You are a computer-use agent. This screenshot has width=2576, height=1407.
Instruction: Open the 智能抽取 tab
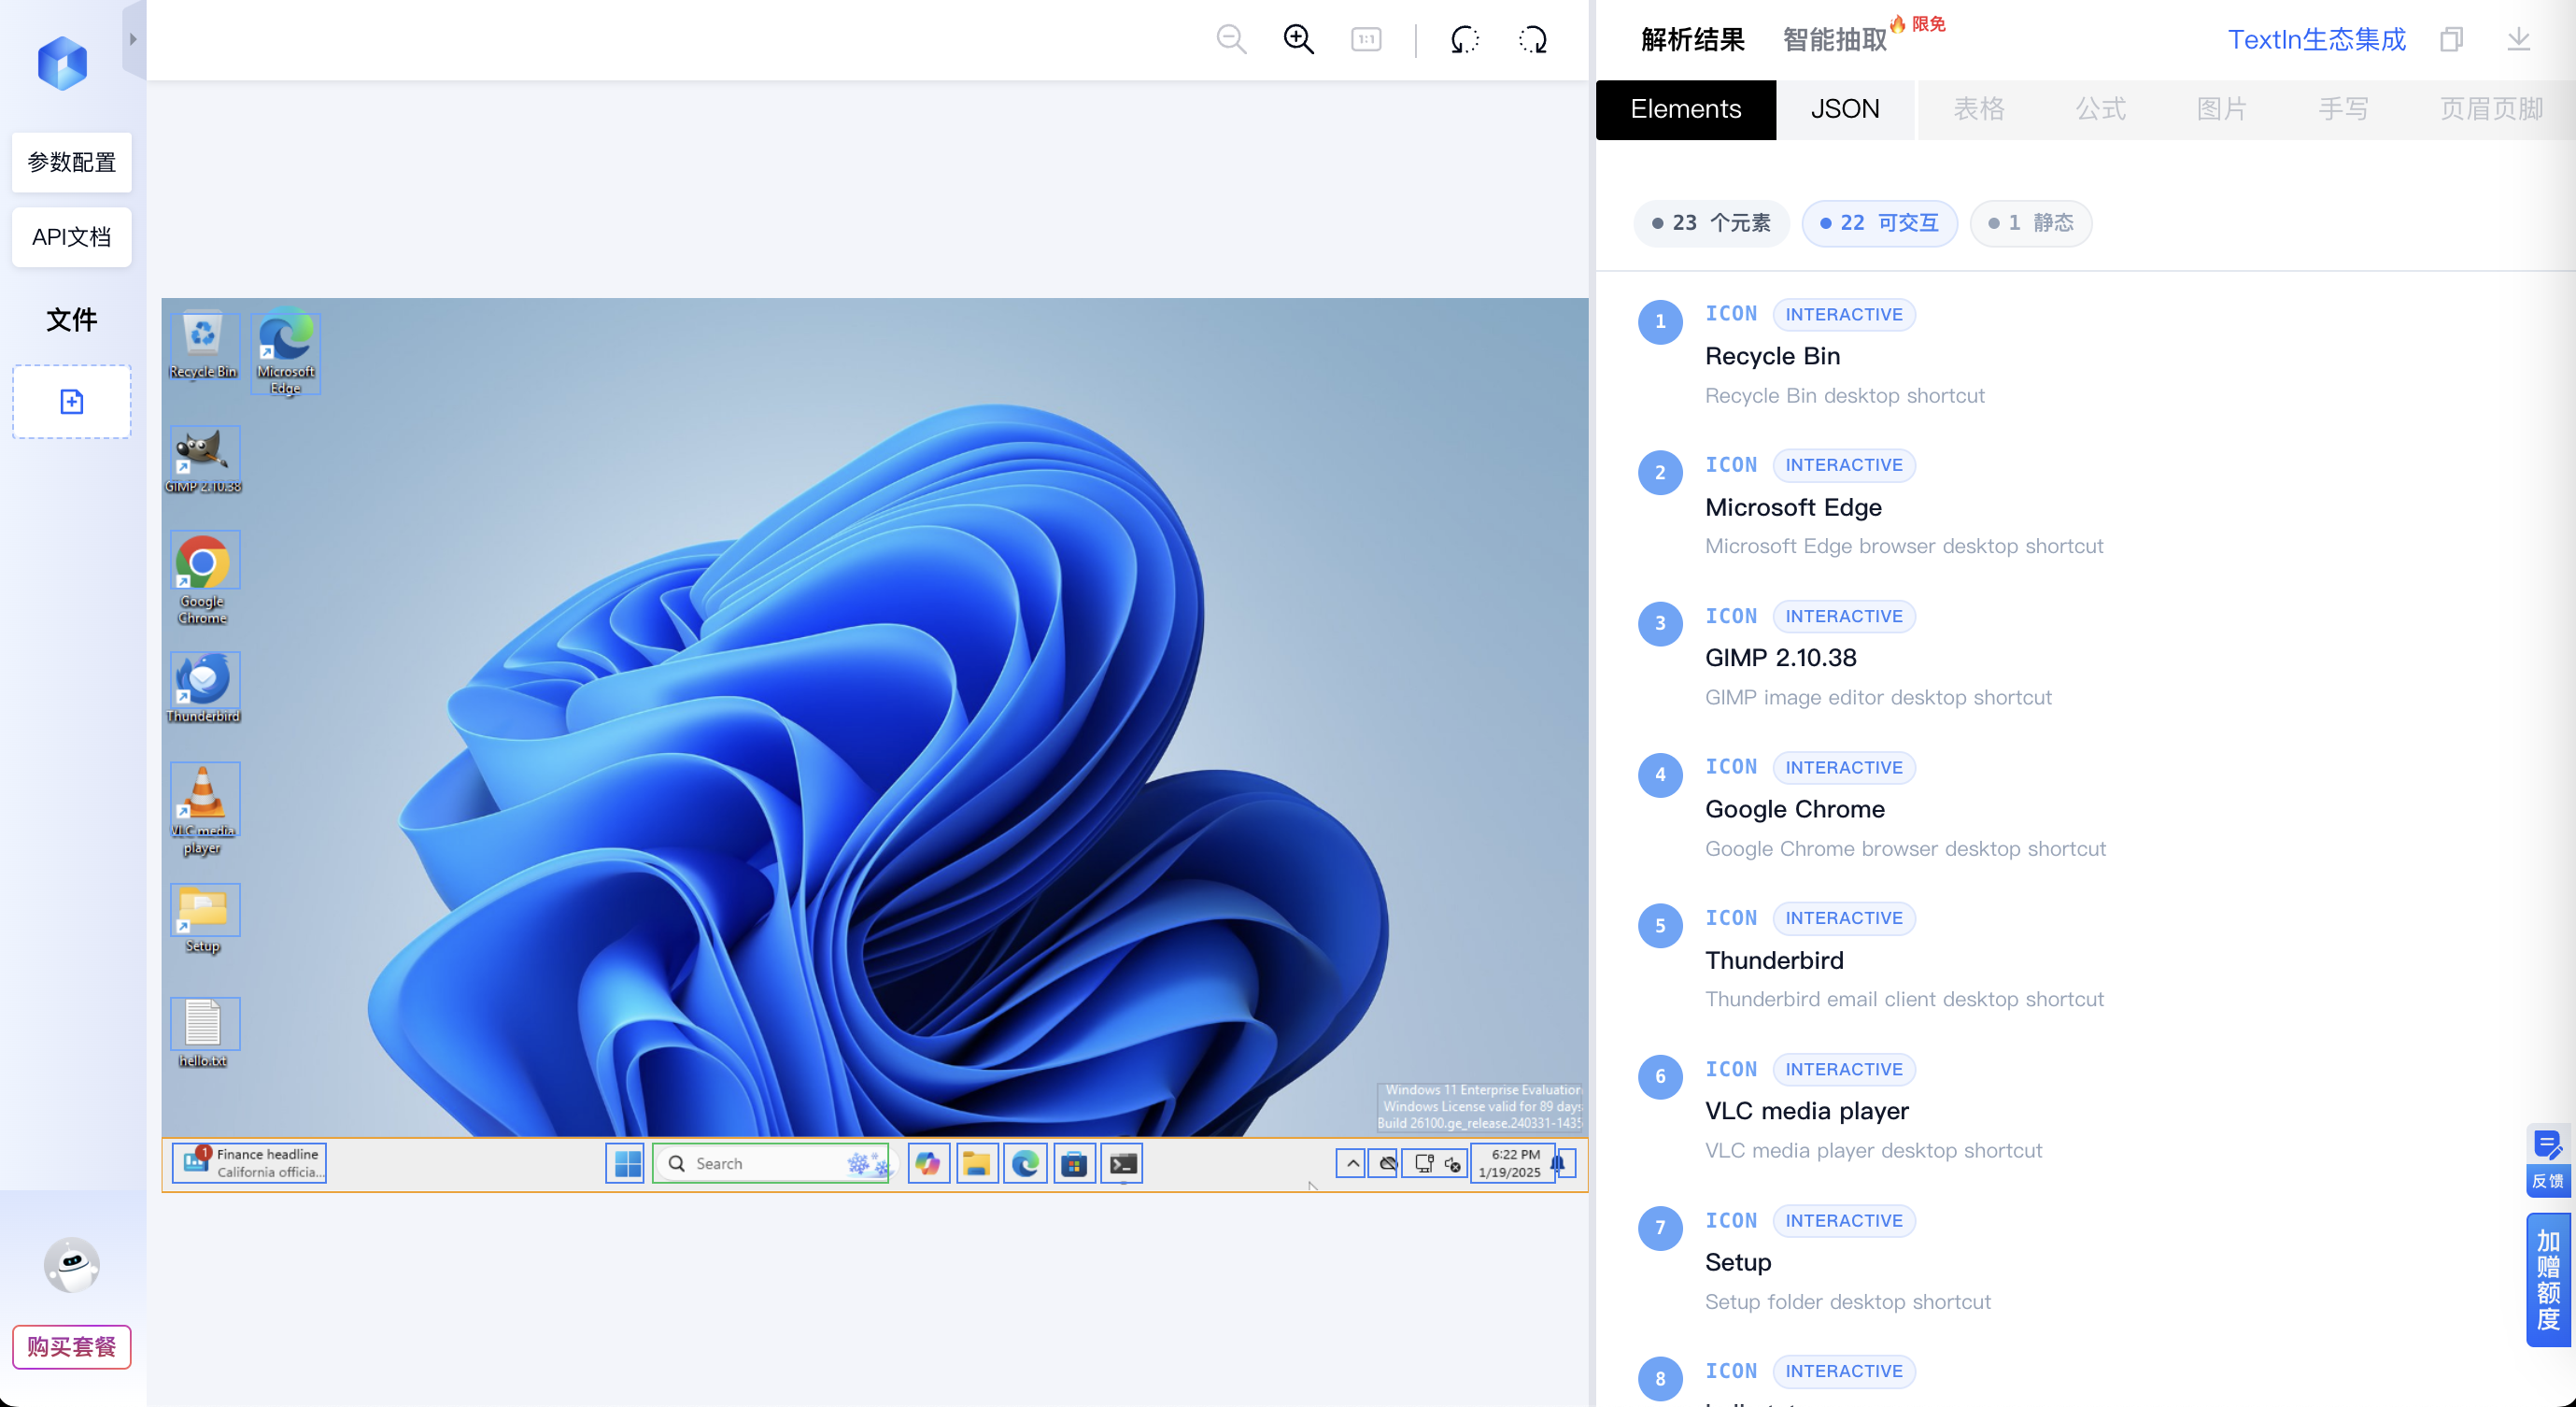[x=1835, y=40]
